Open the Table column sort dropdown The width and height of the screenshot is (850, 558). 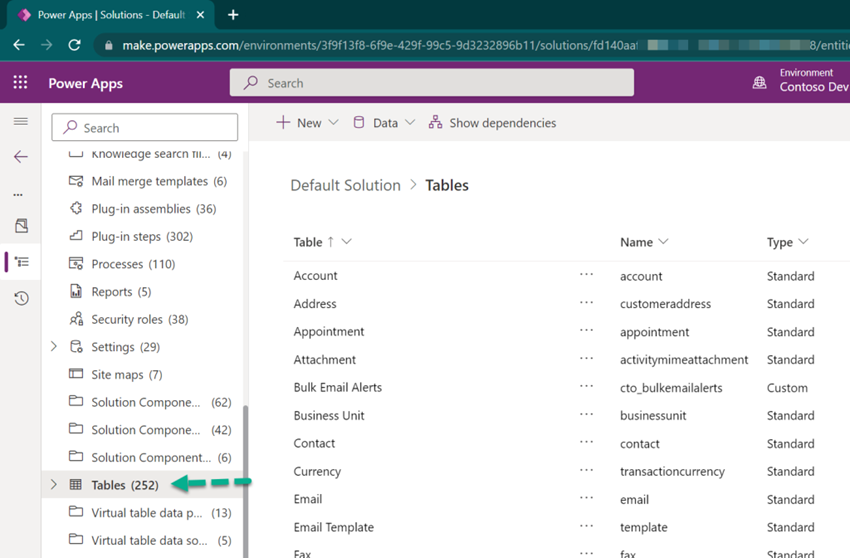click(347, 242)
